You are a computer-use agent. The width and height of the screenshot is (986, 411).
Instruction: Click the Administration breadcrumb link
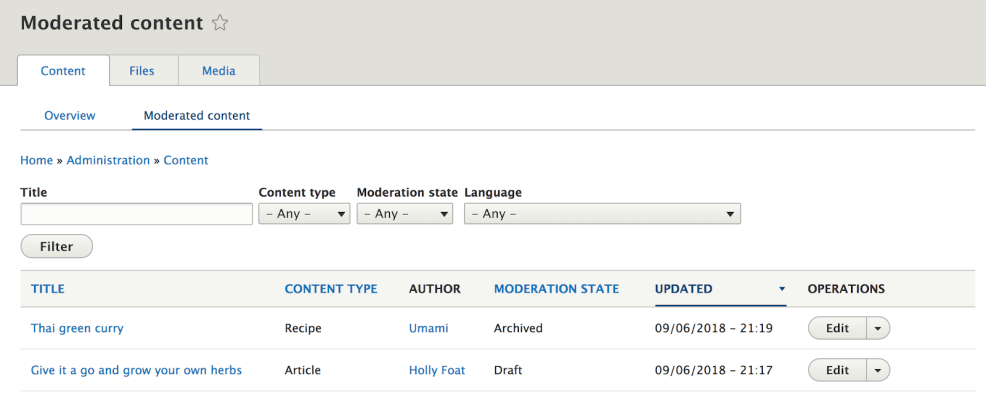click(x=108, y=160)
